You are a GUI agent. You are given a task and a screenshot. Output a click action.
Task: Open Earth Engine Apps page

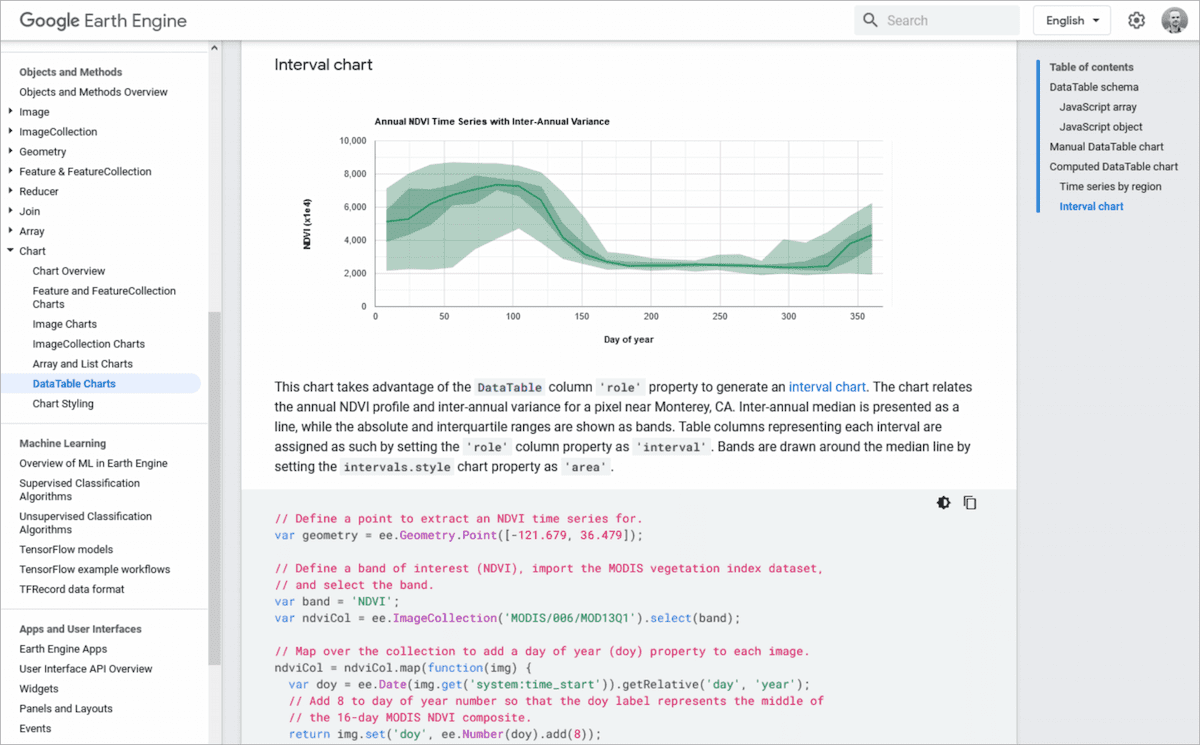coord(62,649)
